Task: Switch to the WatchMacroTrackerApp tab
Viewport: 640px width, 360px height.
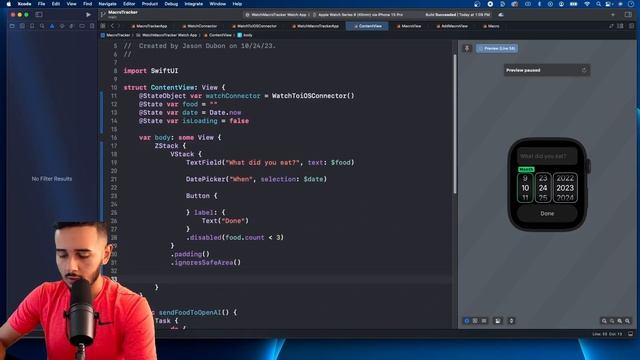Action: tap(316, 26)
